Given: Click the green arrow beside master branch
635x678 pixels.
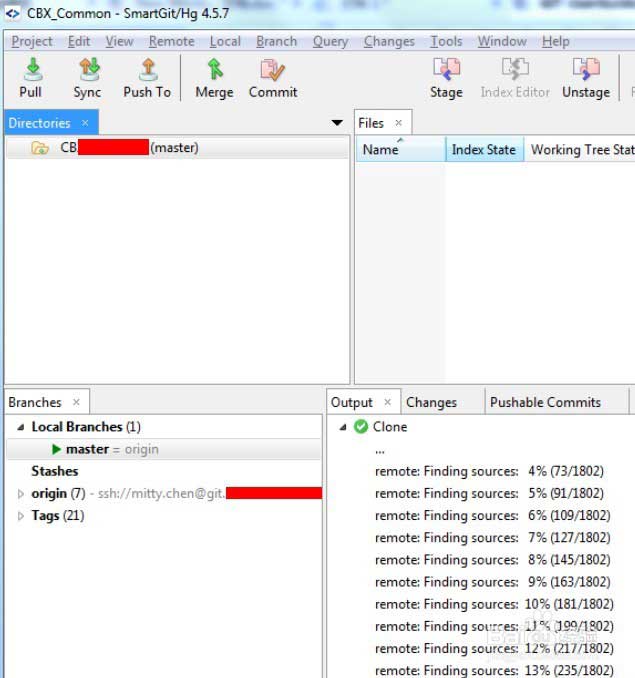Looking at the screenshot, I should [56, 449].
